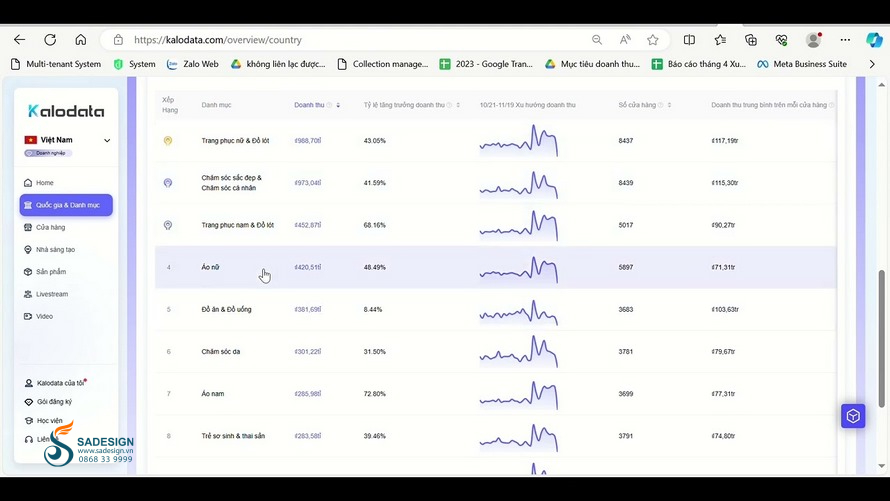
Task: Click the Doanh thu info help icon
Action: tap(329, 105)
